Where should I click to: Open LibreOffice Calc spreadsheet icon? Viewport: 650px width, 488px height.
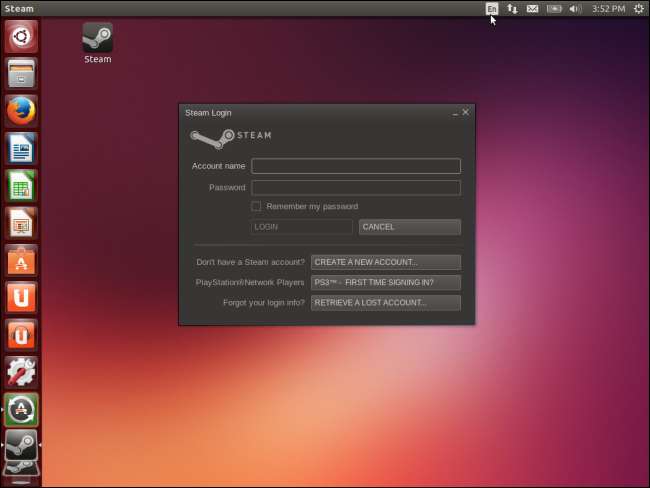click(x=21, y=186)
